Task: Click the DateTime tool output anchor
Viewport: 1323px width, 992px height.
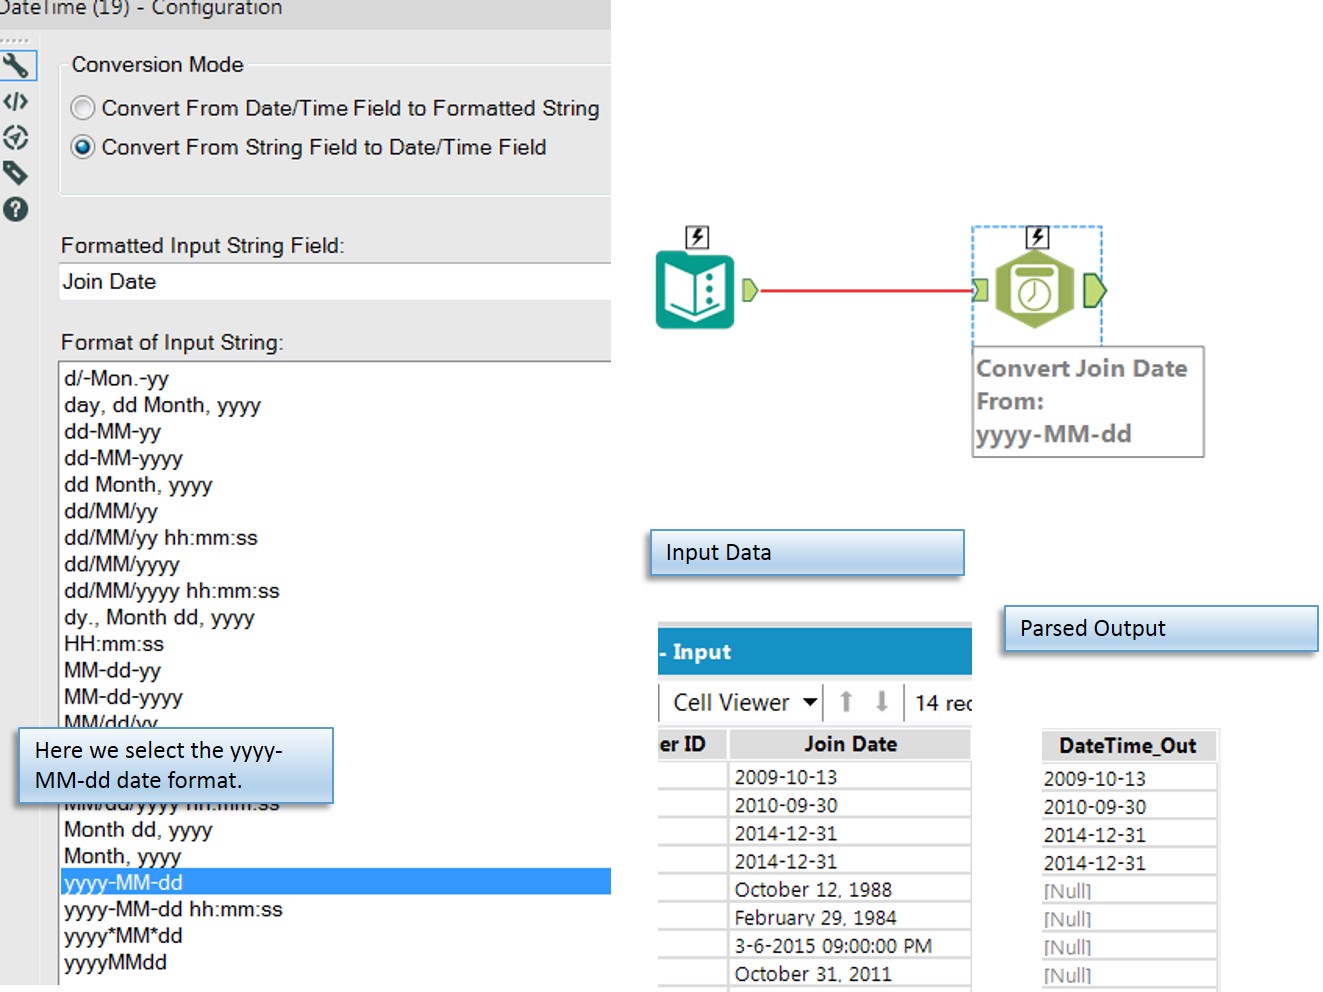Action: click(1095, 290)
